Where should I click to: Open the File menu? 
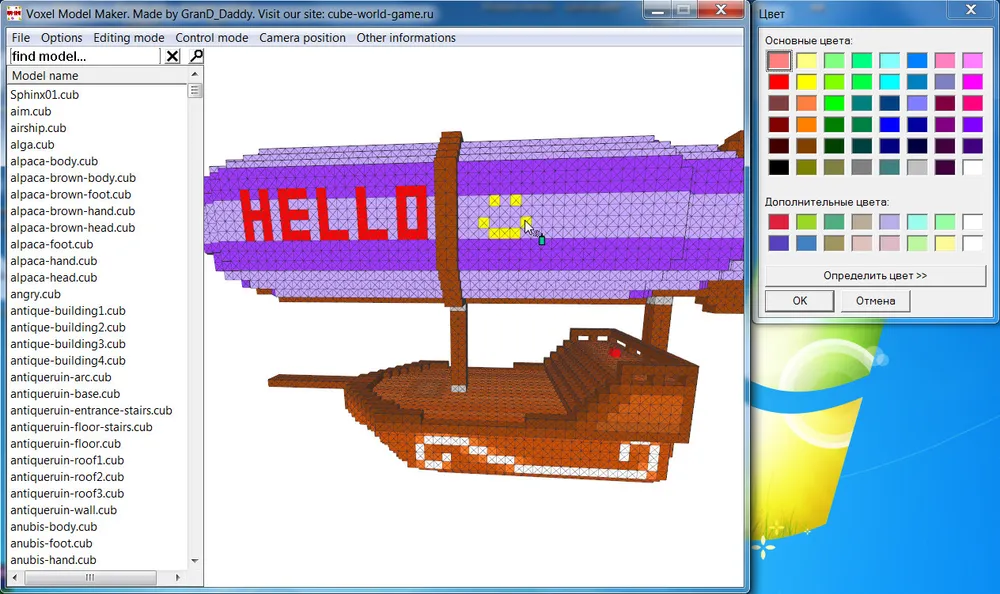(x=21, y=38)
